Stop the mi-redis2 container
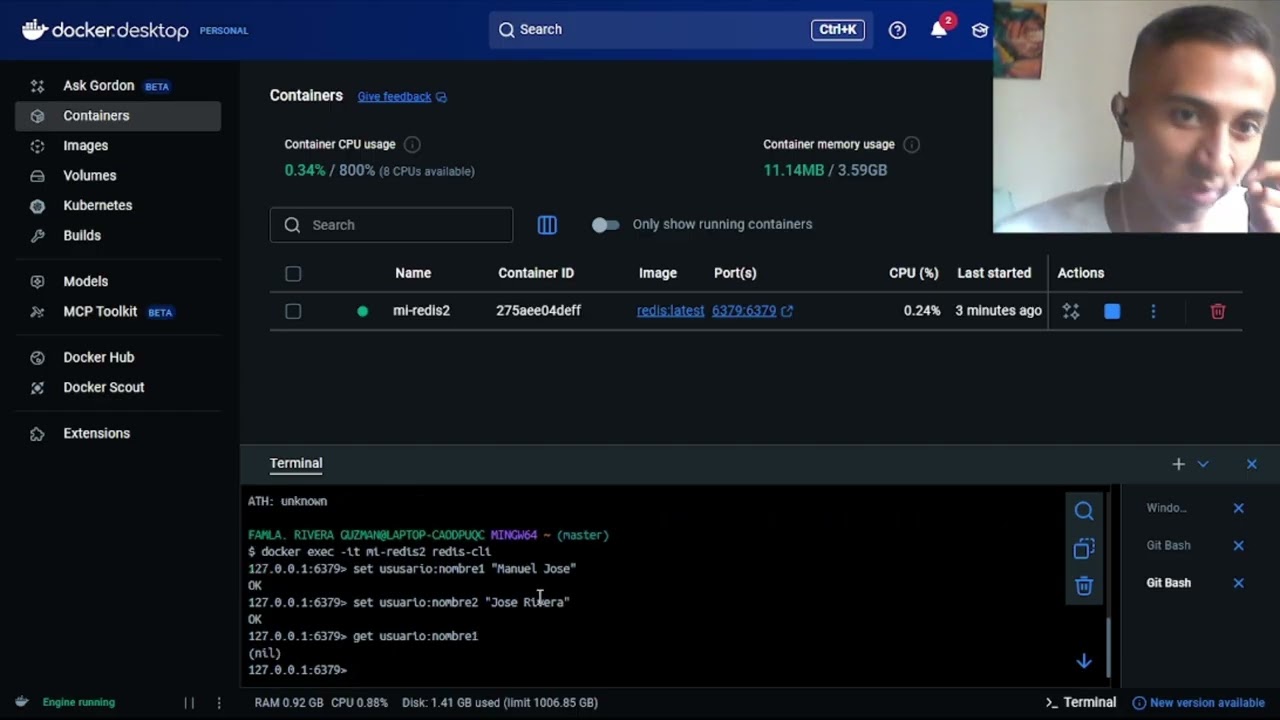This screenshot has height=720, width=1280. 1112,312
